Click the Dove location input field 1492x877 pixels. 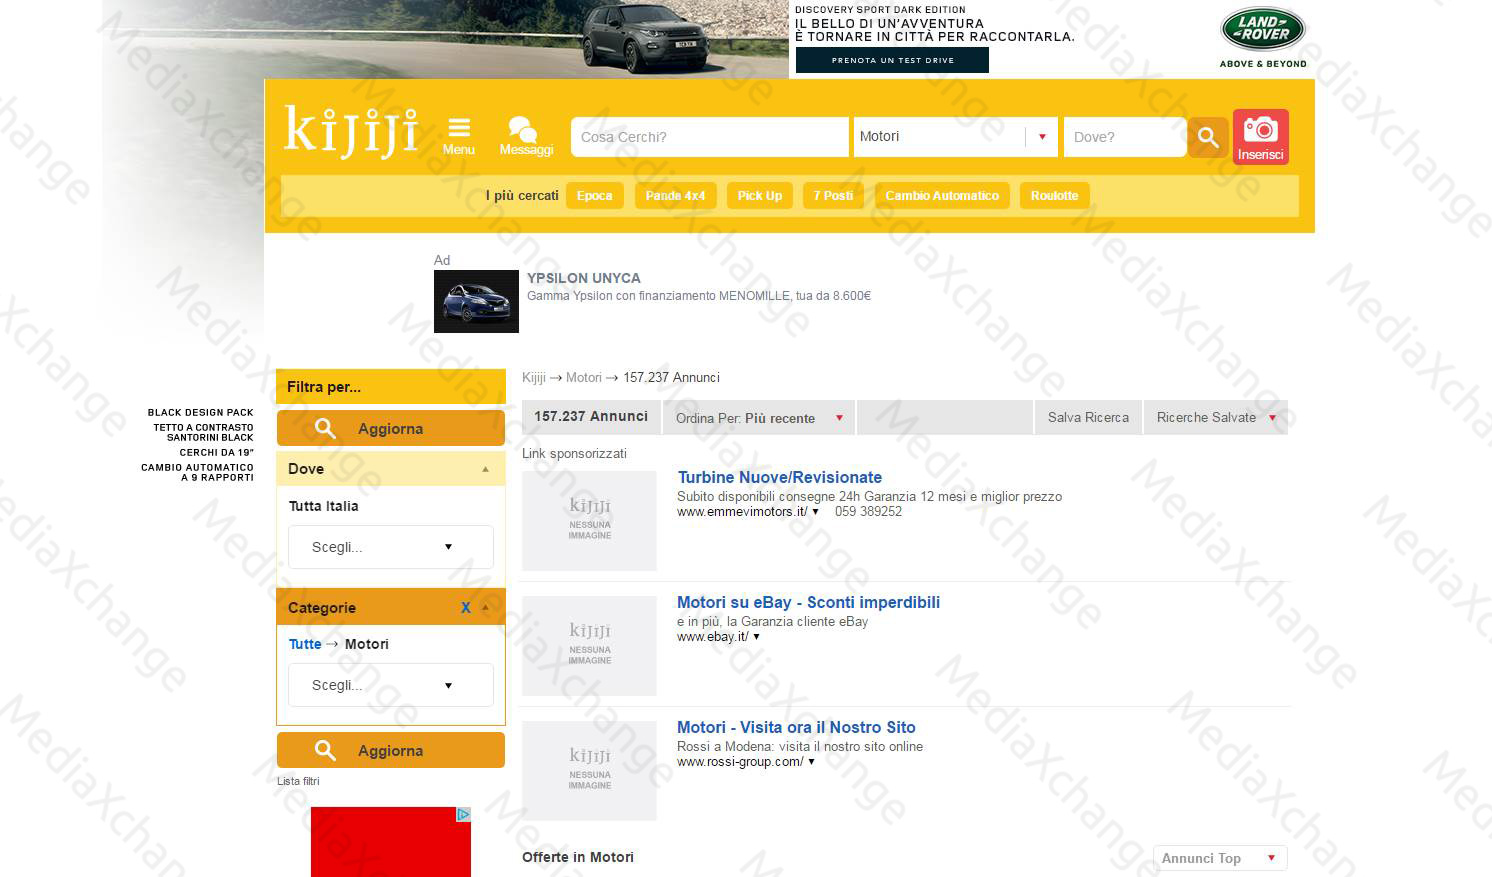coord(1125,137)
